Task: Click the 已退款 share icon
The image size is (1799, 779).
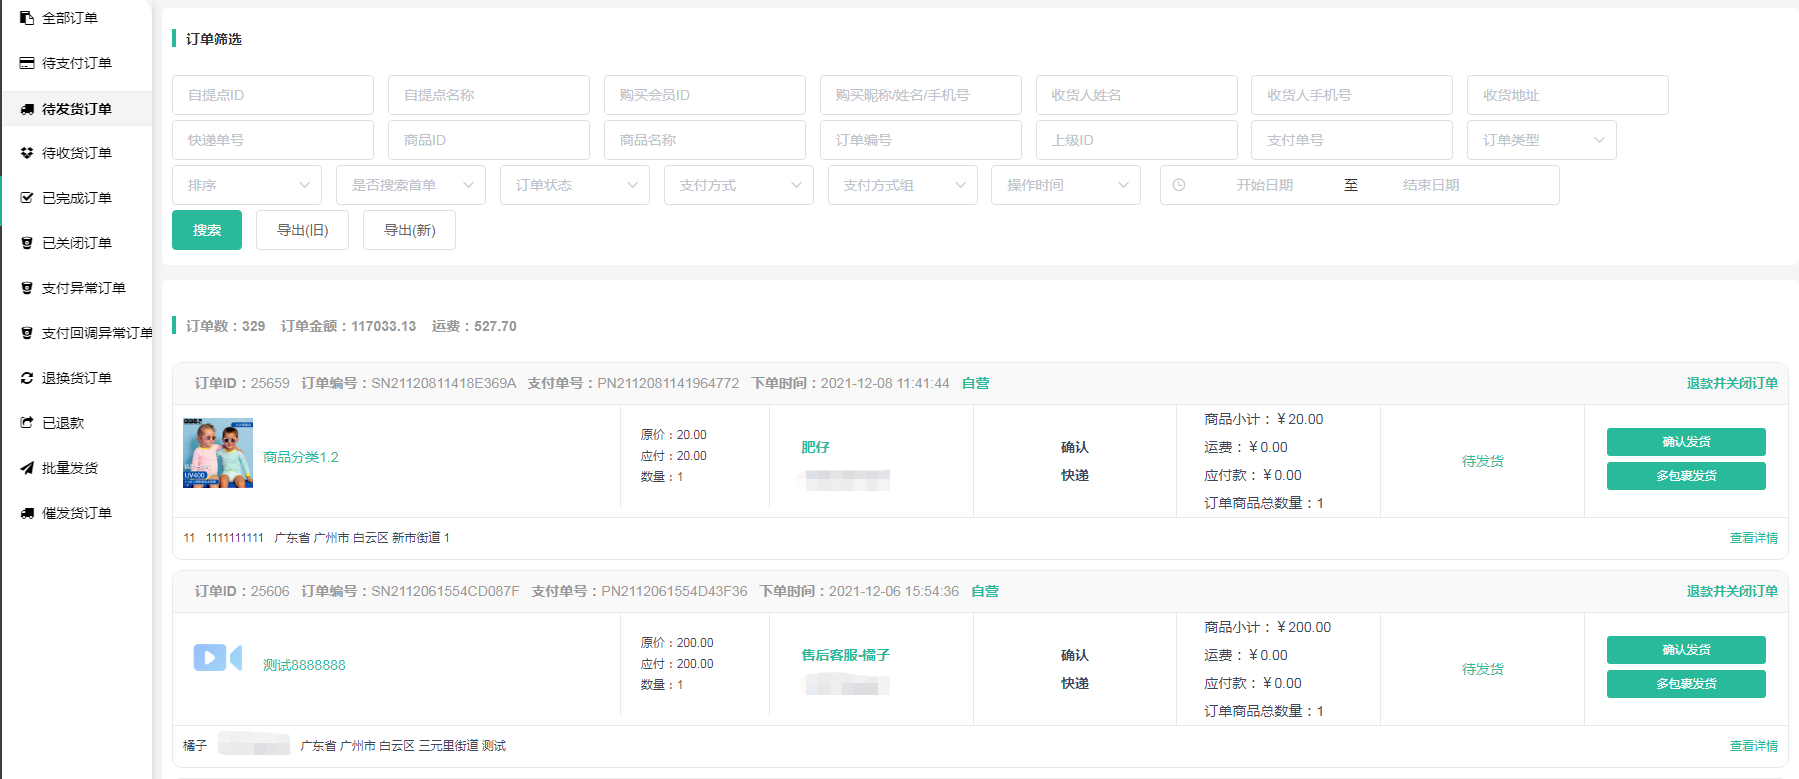Action: (x=27, y=423)
